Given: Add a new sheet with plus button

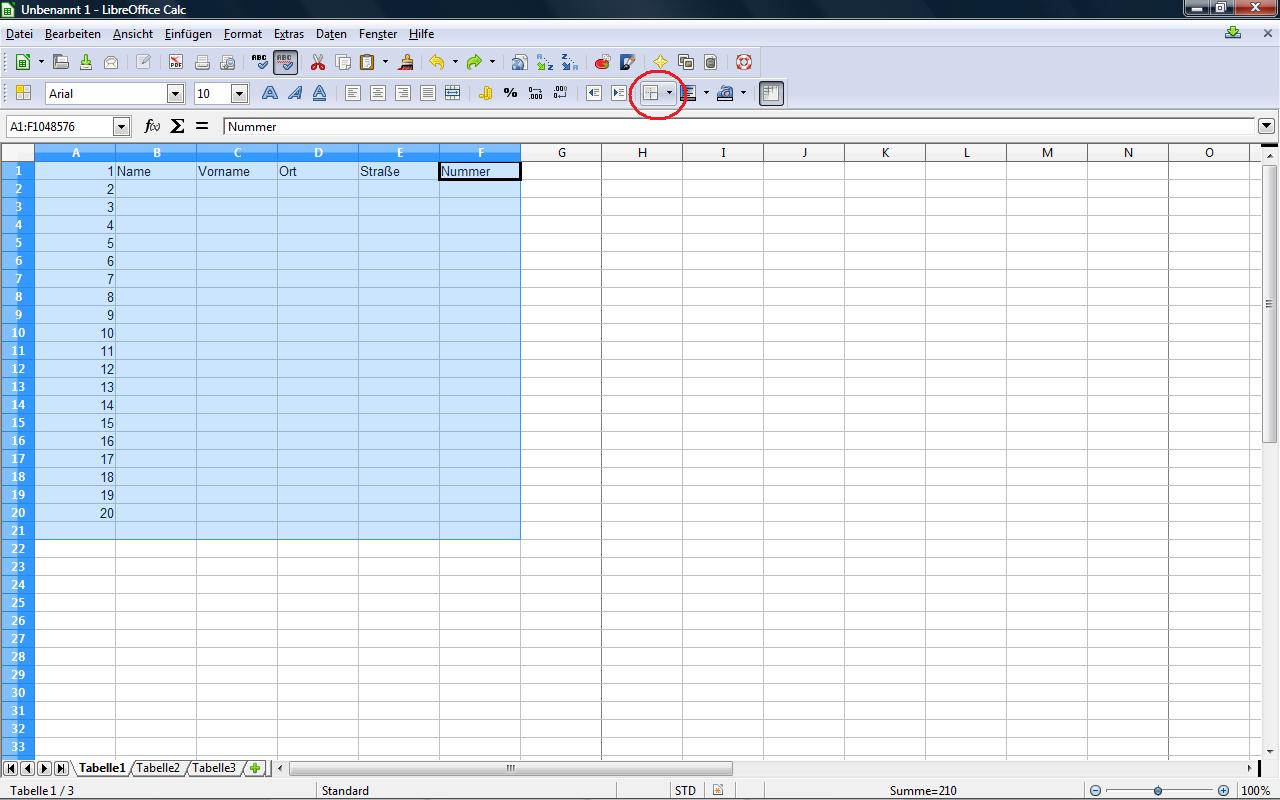Looking at the screenshot, I should point(256,768).
